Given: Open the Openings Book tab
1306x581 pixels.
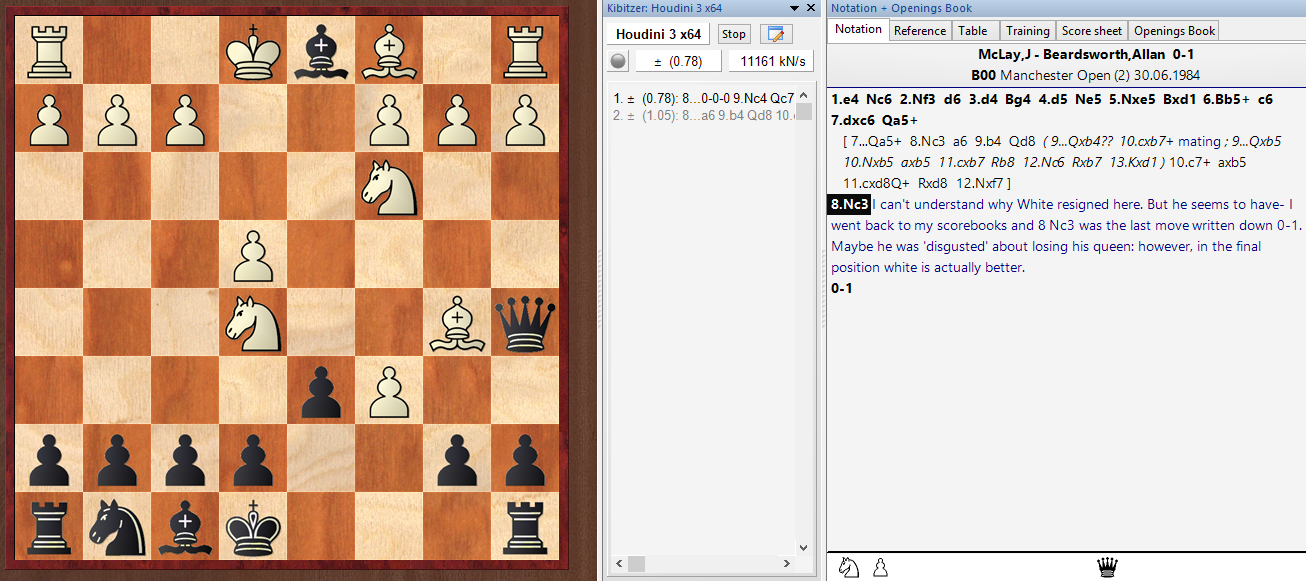Looking at the screenshot, I should coord(1174,30).
